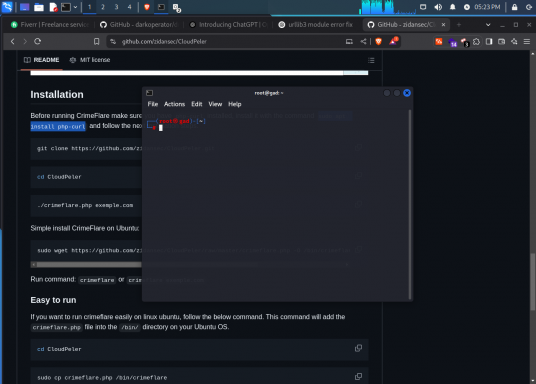
Task: Click the share icon in address bar
Action: pos(363,41)
